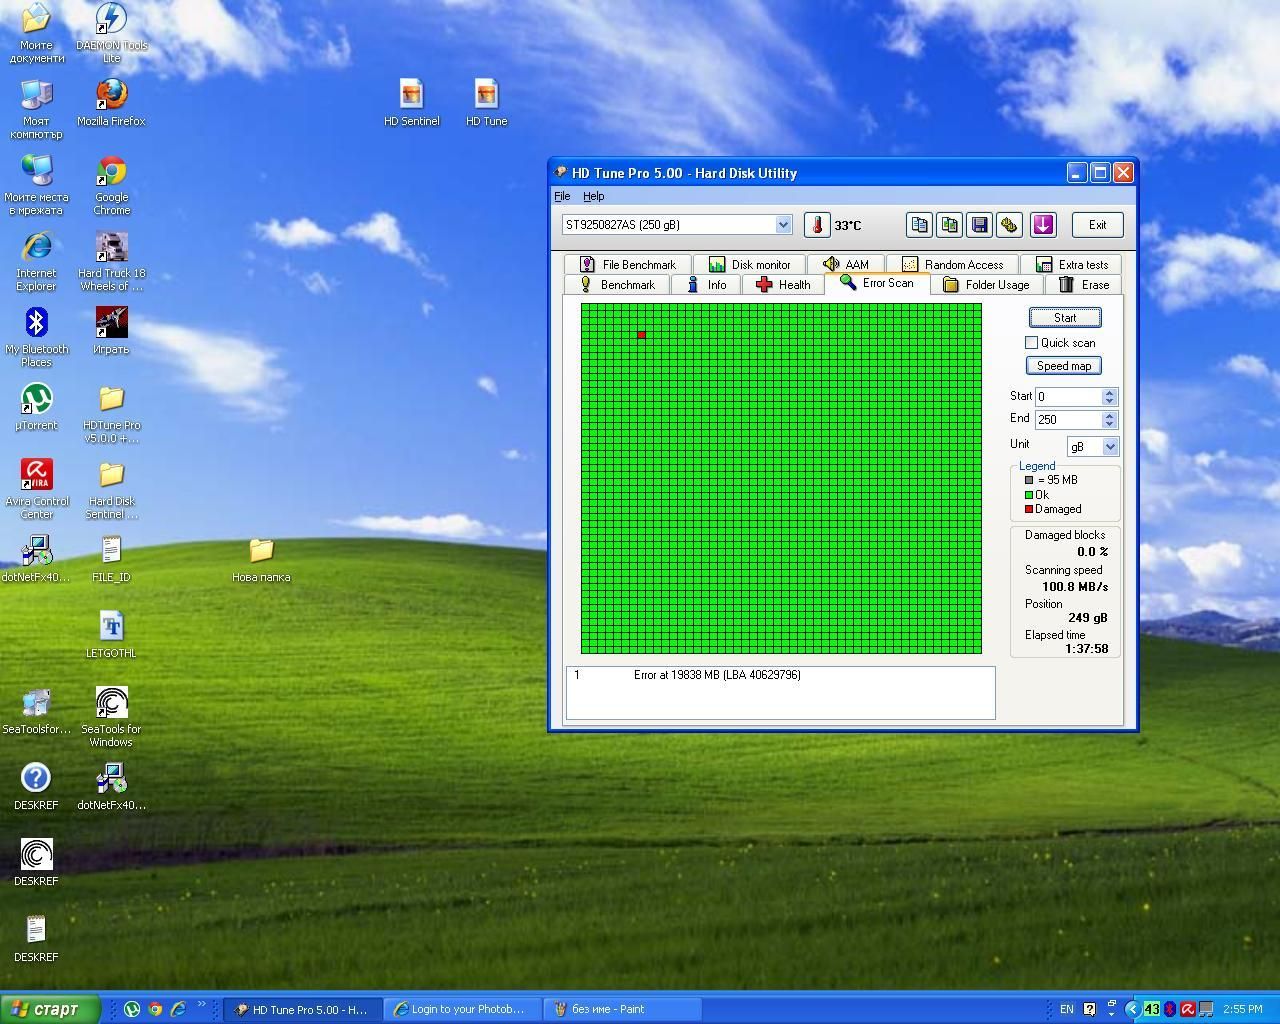
Task: Click the purple down-arrow toolbar icon
Action: coord(1043,225)
